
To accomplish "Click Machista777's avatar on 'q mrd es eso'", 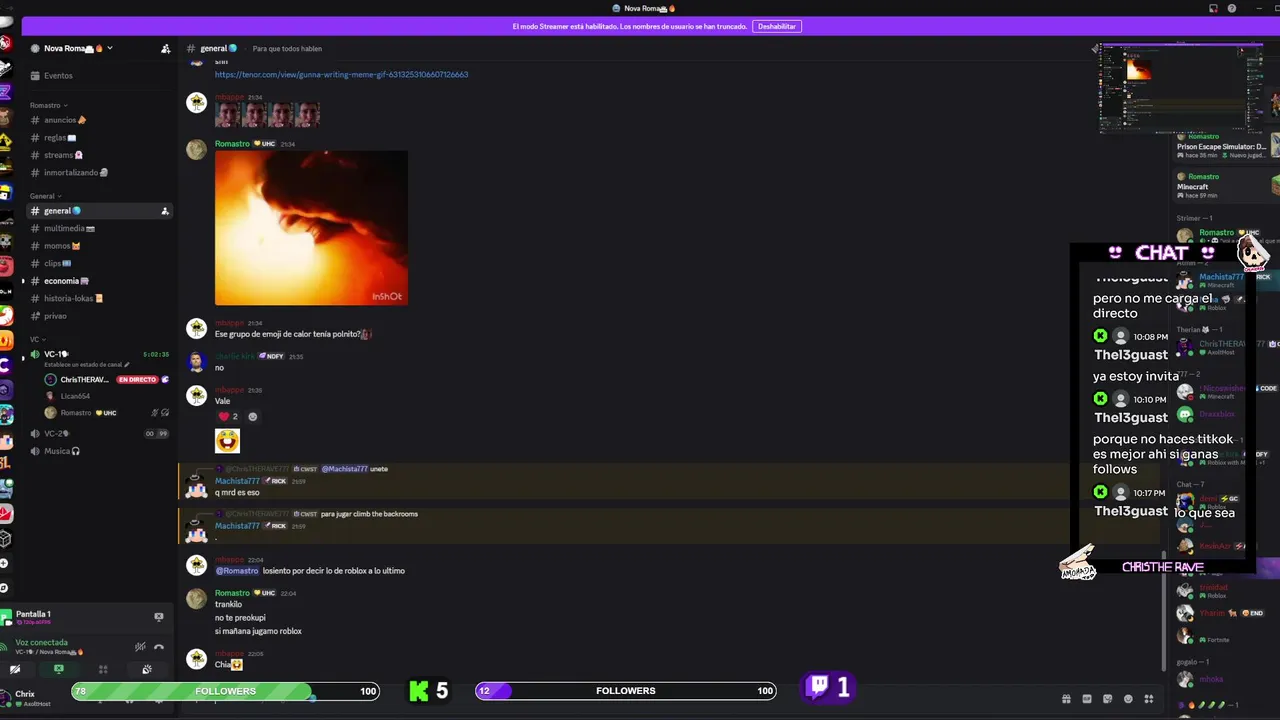I will point(196,487).
